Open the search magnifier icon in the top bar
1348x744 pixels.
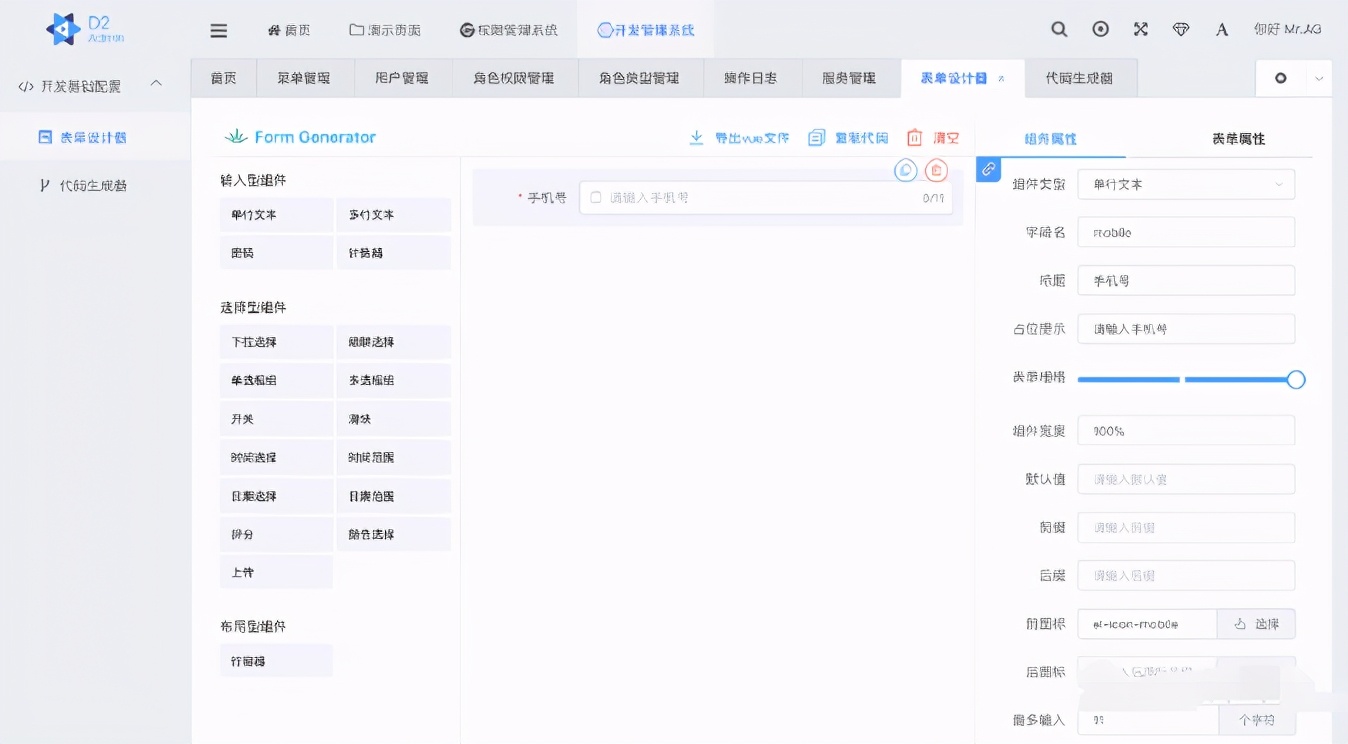click(1059, 30)
